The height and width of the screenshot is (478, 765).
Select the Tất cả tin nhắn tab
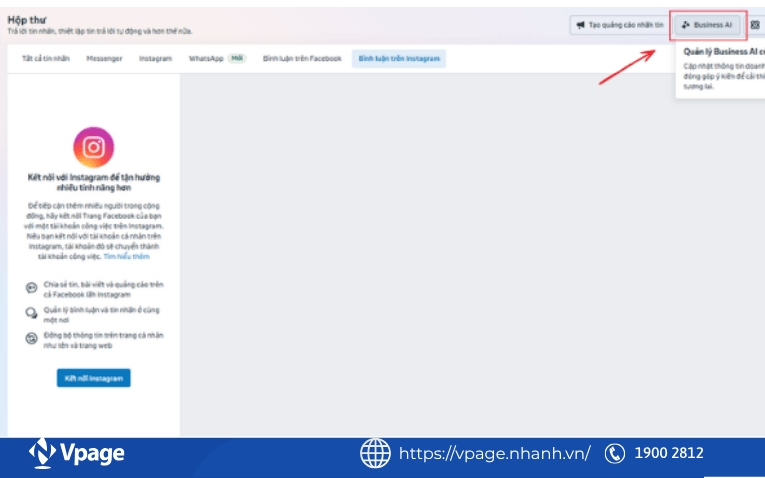pos(46,59)
